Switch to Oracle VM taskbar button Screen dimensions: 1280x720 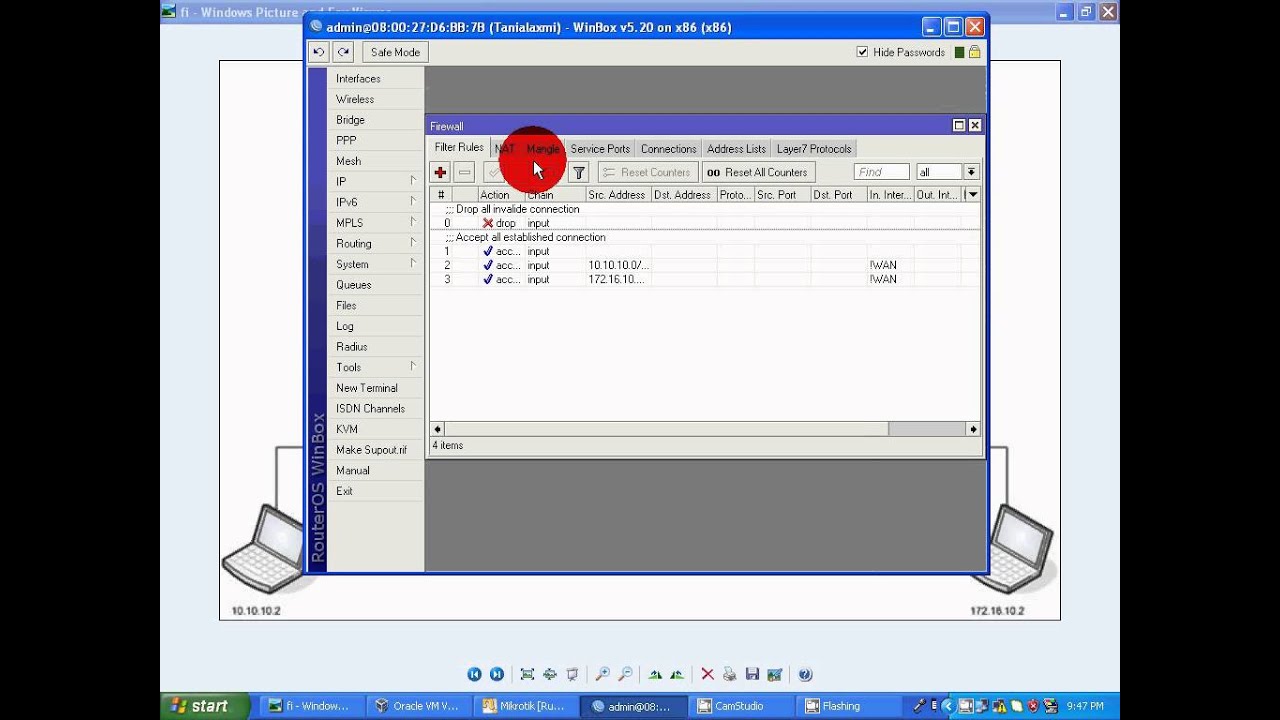pyautogui.click(x=417, y=706)
